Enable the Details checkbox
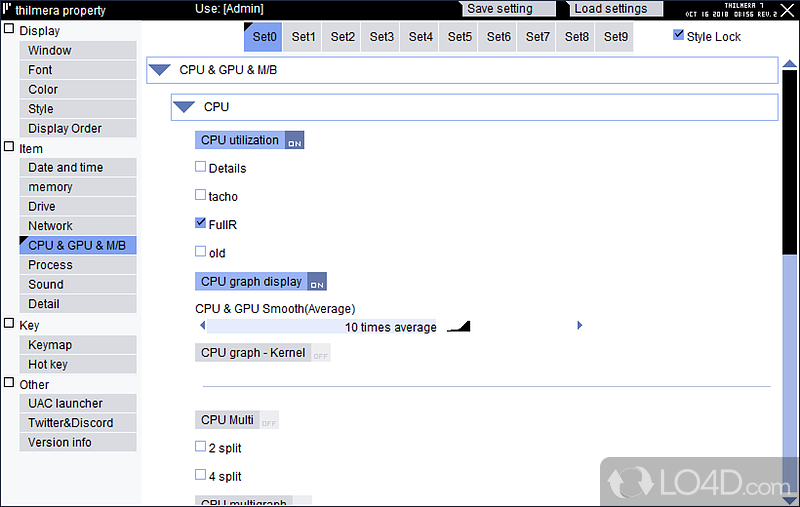The image size is (800, 507). click(x=201, y=167)
